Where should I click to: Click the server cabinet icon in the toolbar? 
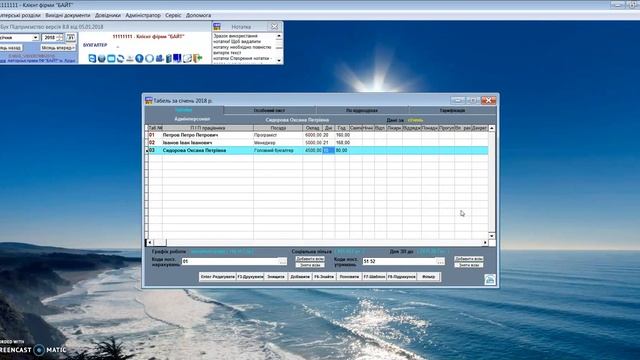168,59
